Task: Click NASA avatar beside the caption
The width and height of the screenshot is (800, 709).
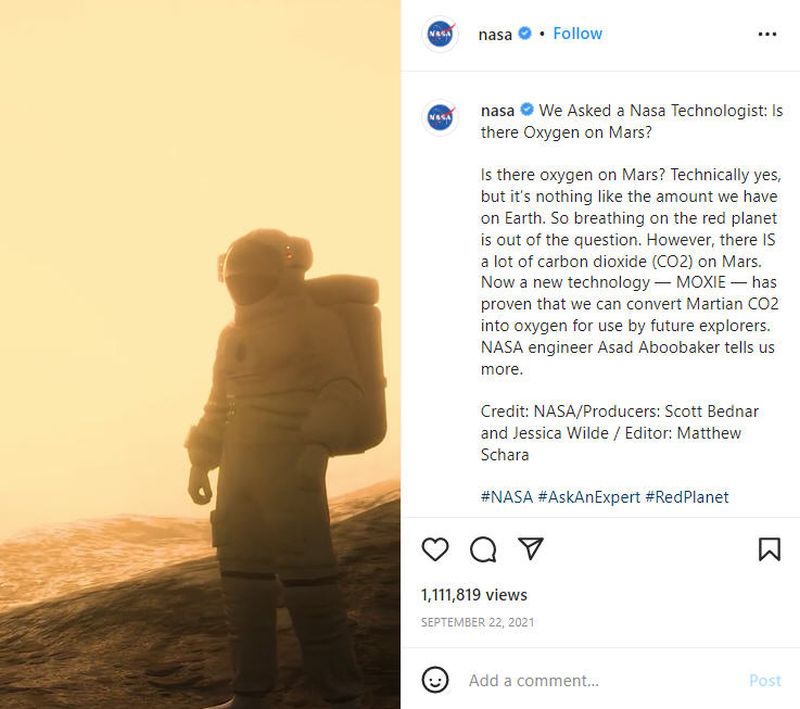Action: [x=440, y=118]
